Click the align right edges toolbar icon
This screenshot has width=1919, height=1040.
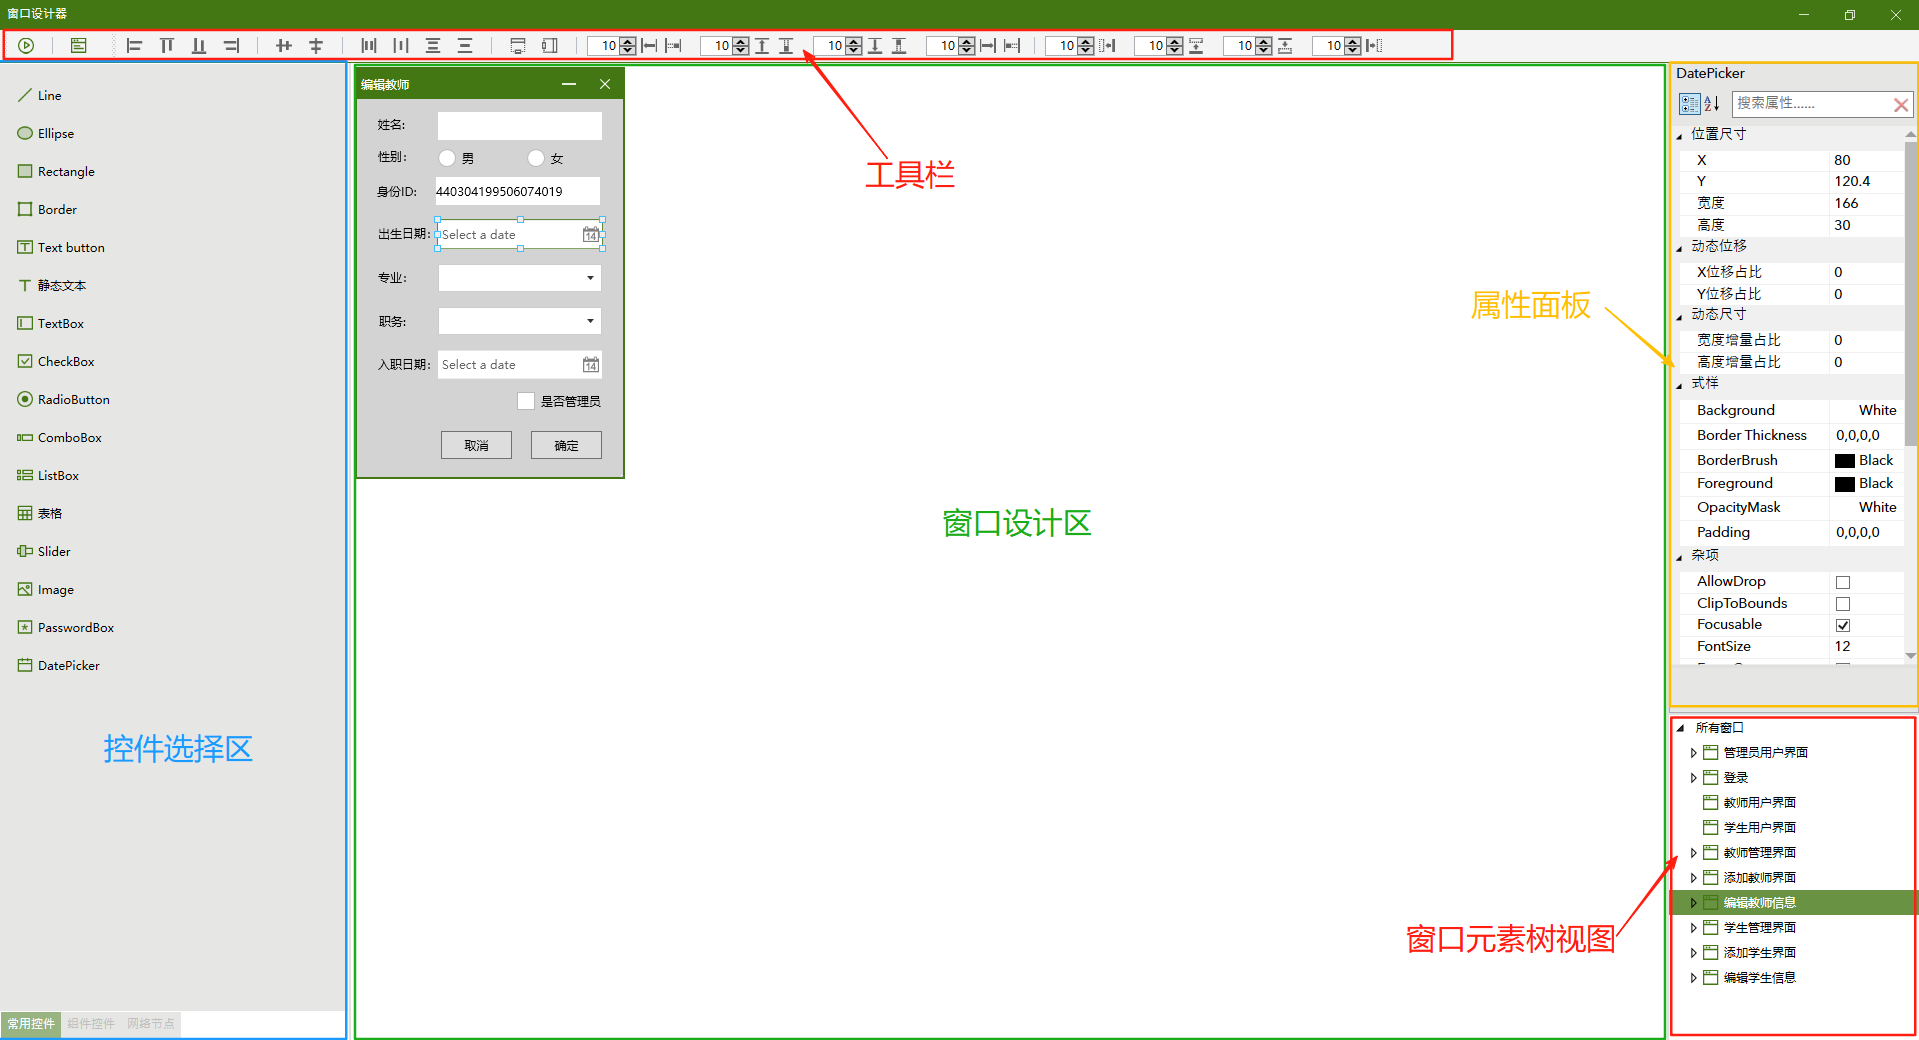tap(231, 45)
